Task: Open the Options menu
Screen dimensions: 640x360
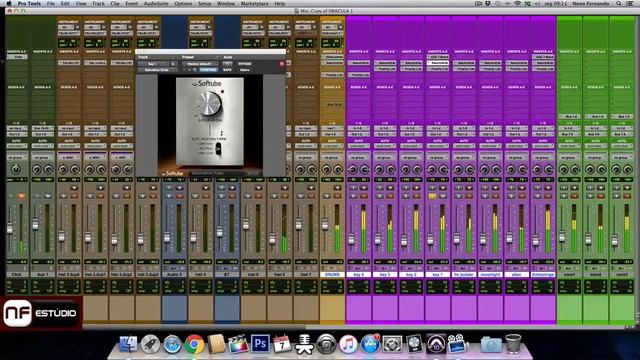Action: pyautogui.click(x=183, y=3)
